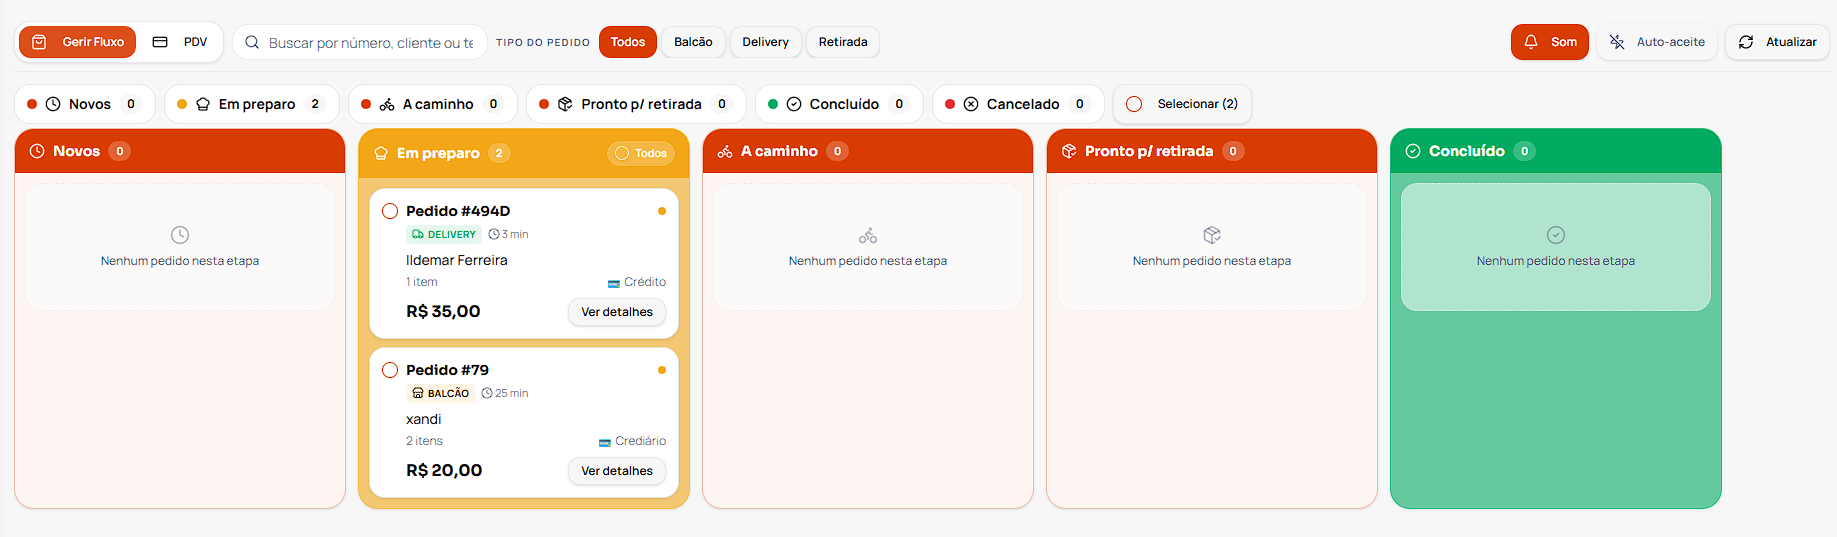Screen dimensions: 1837x537
Task: Click the X icon in Cancelado chip
Action: pos(971,104)
